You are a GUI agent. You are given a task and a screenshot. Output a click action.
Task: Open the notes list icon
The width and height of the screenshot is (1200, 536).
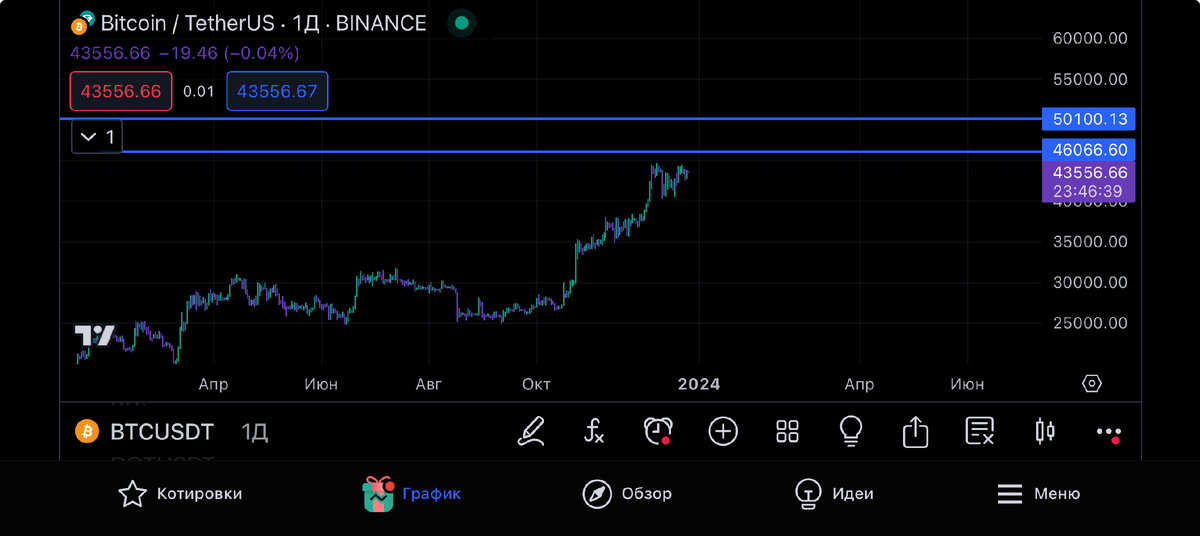[979, 431]
